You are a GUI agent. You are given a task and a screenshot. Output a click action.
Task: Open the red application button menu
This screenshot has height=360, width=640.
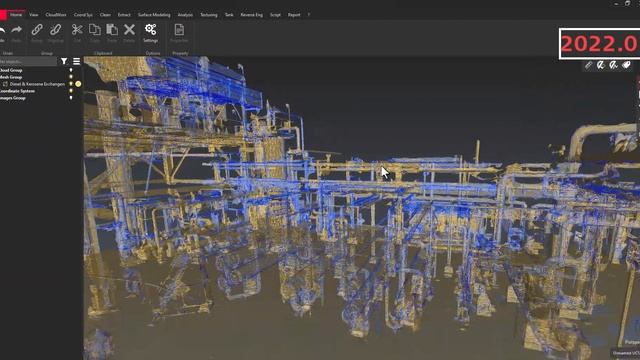[3, 15]
